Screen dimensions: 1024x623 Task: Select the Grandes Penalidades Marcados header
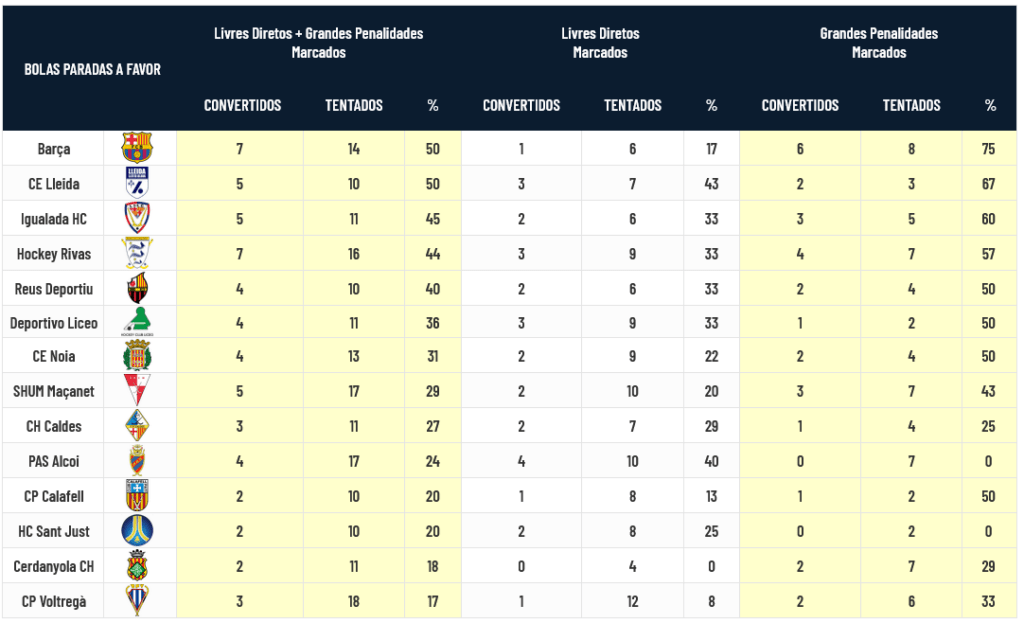point(879,43)
